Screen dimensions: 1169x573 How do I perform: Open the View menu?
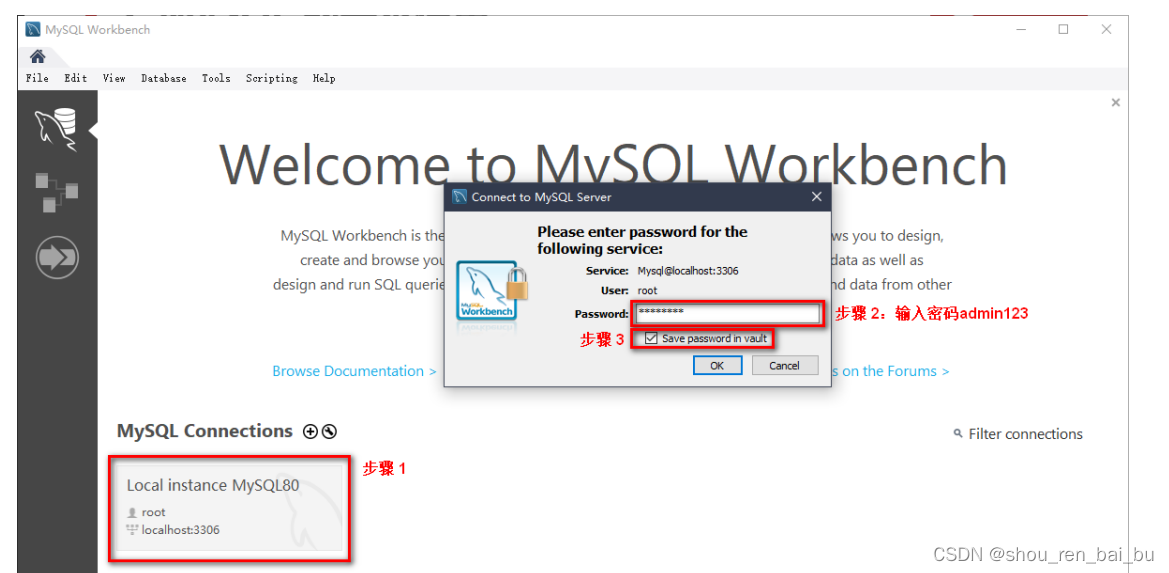114,78
